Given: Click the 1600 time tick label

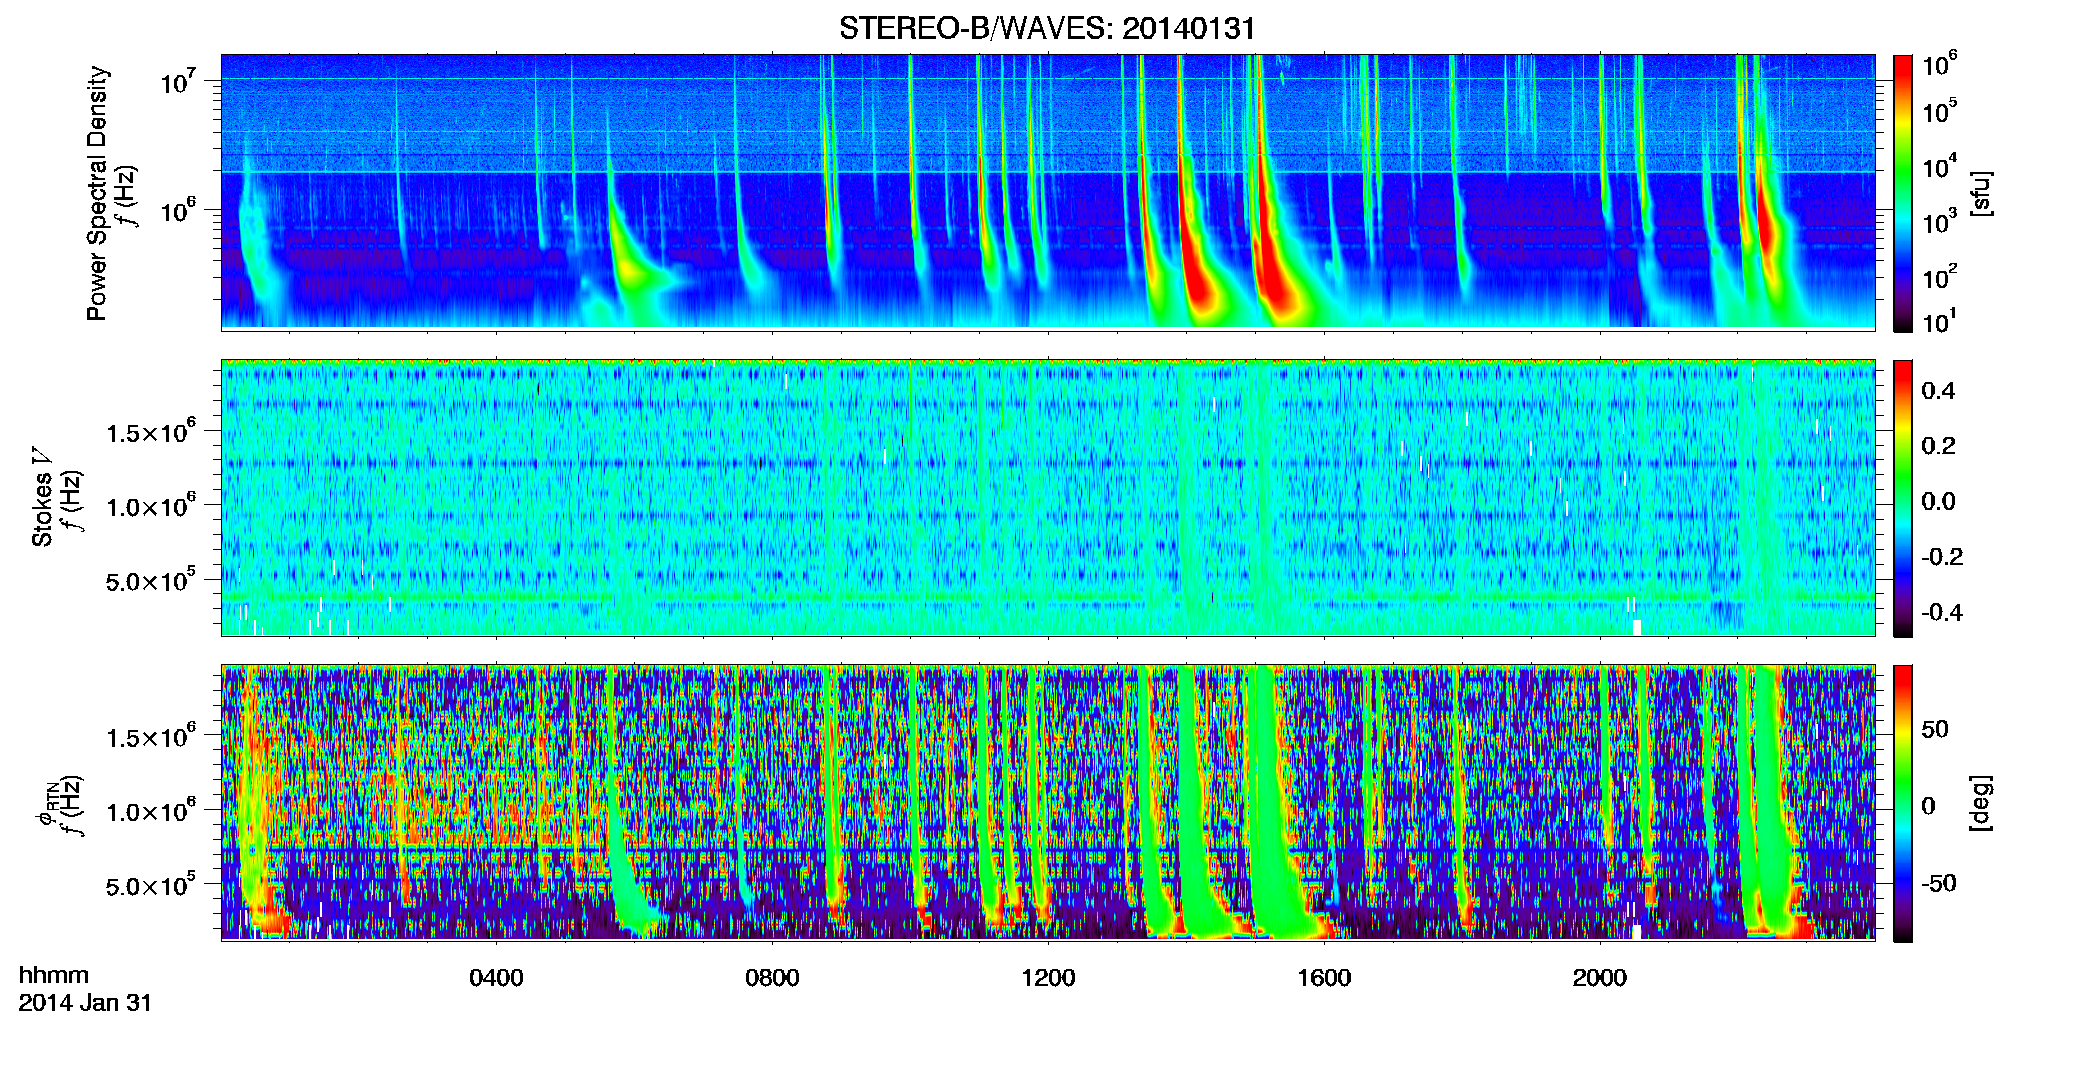Looking at the screenshot, I should 1324,978.
